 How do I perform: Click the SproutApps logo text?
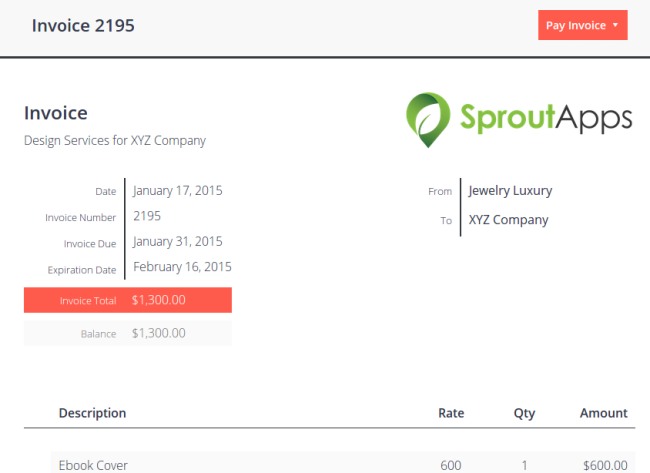(546, 119)
